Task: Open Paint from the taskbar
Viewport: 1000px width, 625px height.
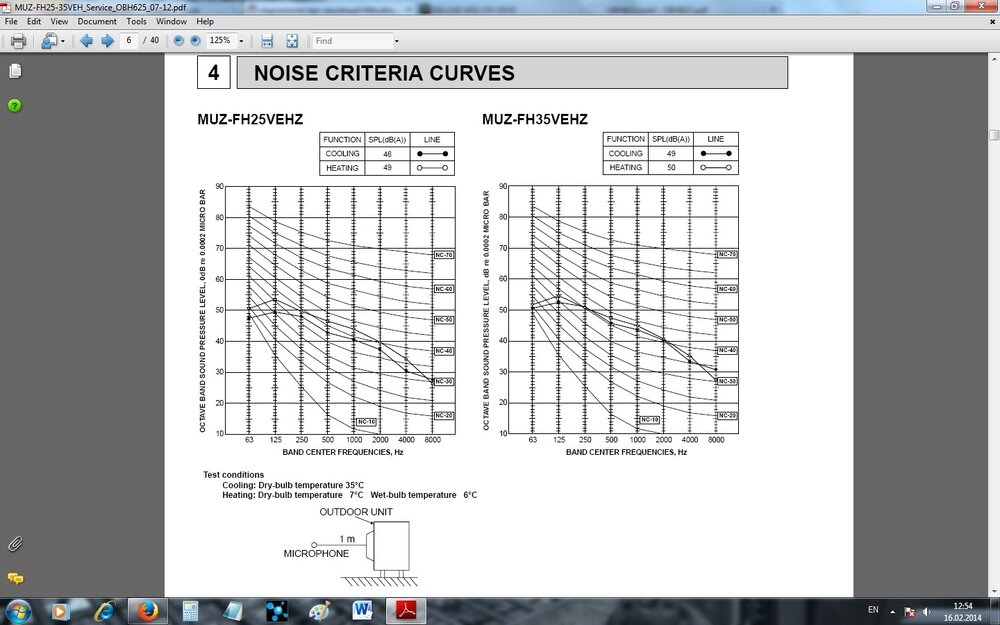Action: coord(320,612)
